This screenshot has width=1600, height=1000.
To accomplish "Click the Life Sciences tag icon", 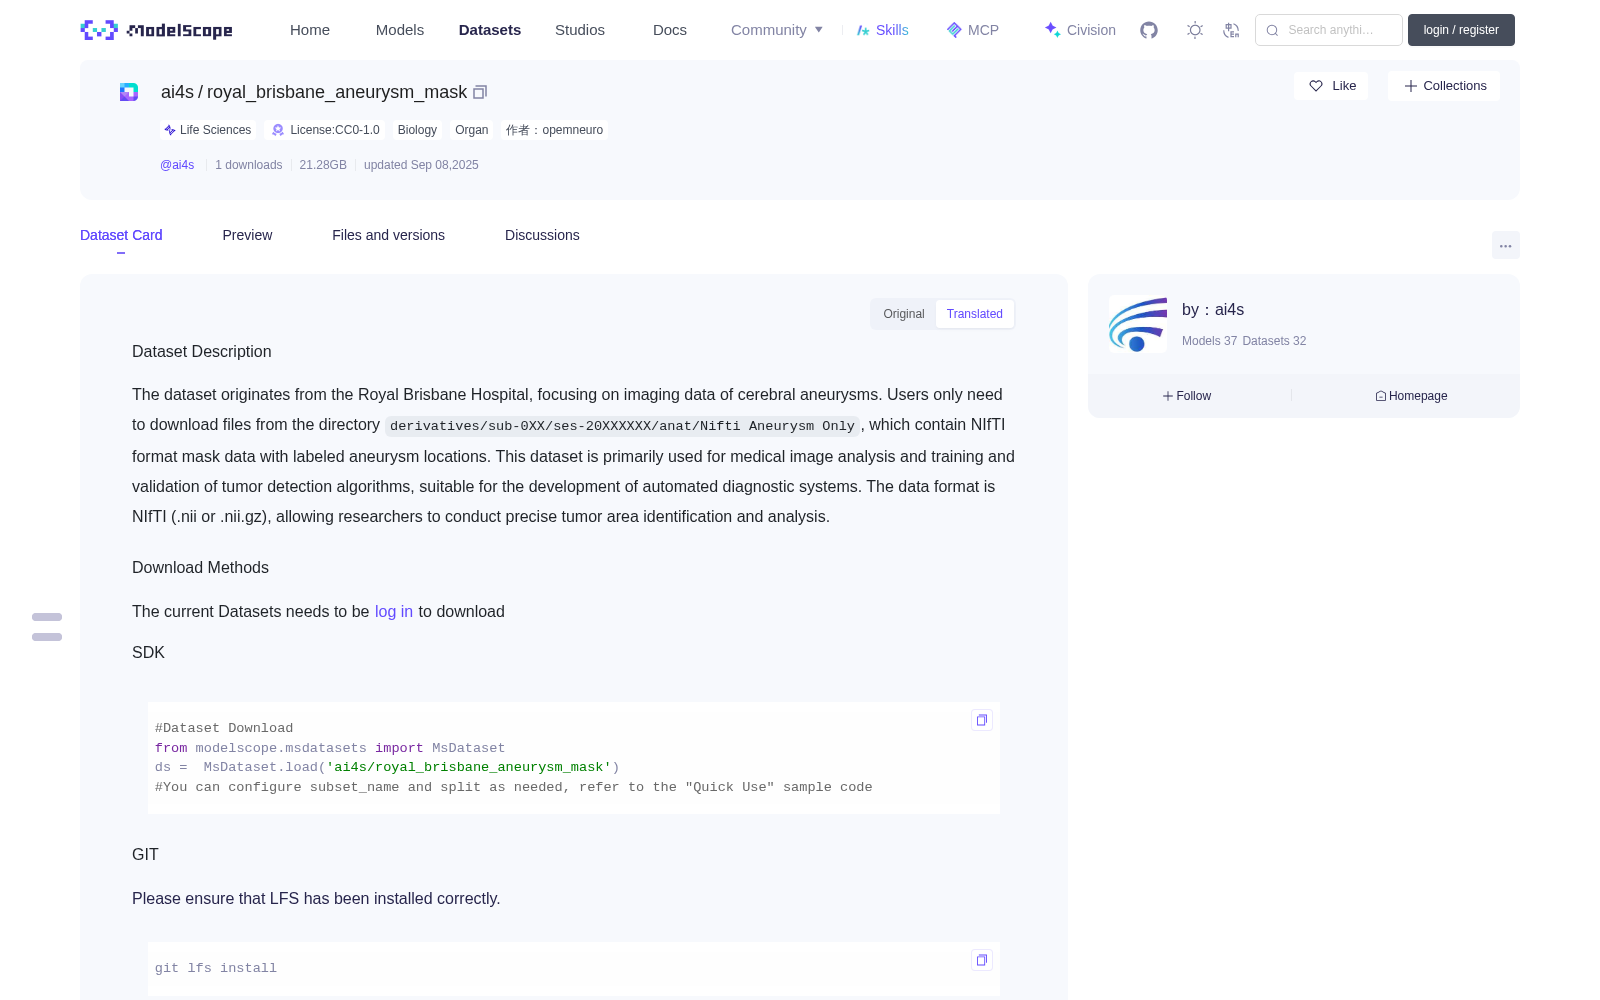I will (170, 130).
